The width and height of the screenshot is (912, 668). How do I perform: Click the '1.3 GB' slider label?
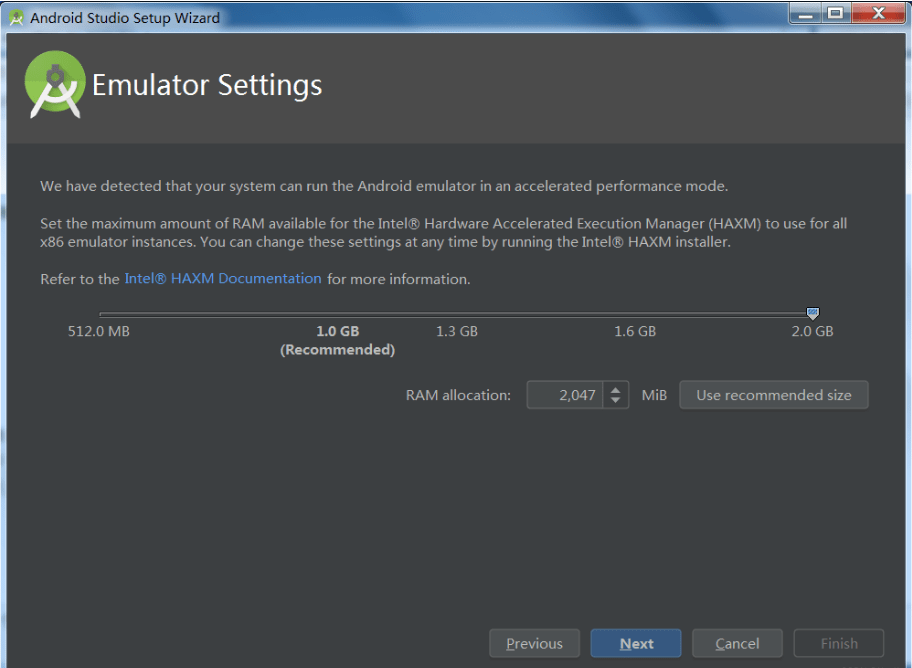click(457, 332)
